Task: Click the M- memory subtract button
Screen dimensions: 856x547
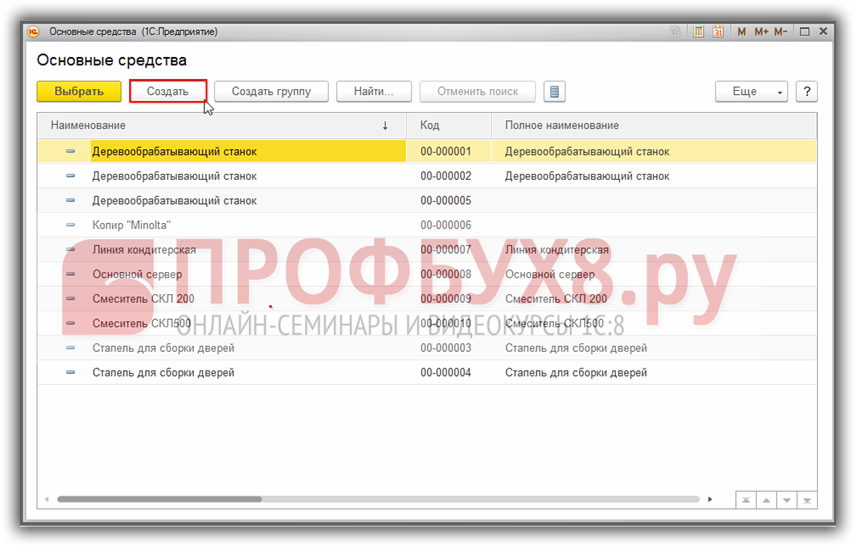Action: coord(781,32)
